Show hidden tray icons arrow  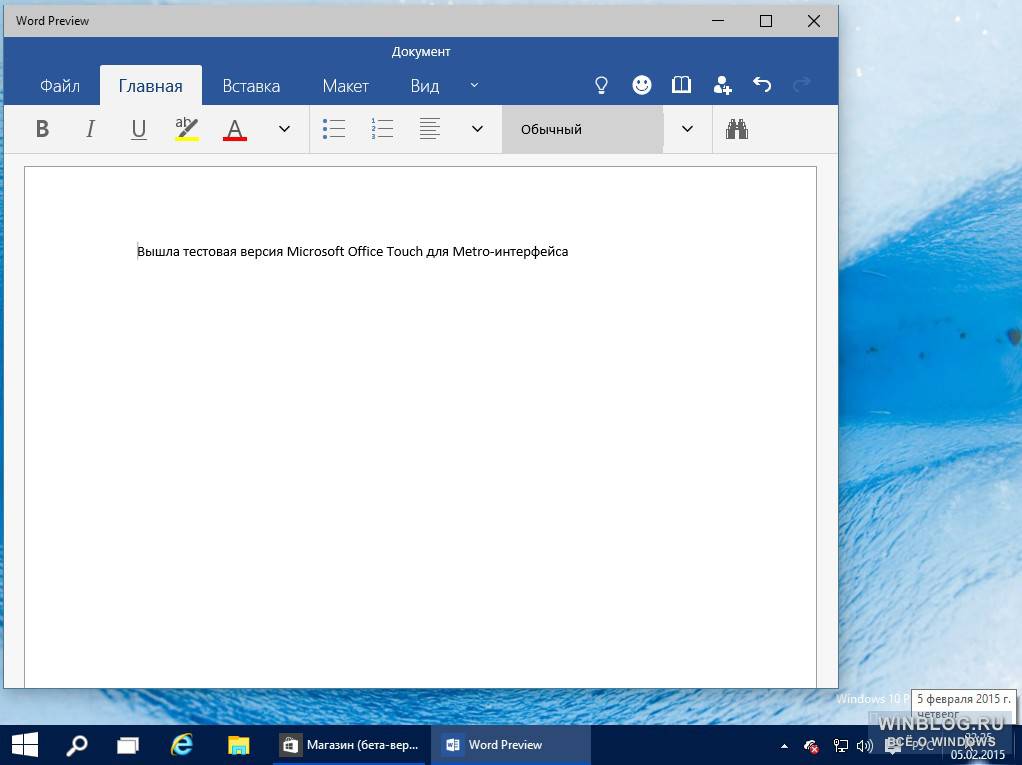tap(784, 746)
